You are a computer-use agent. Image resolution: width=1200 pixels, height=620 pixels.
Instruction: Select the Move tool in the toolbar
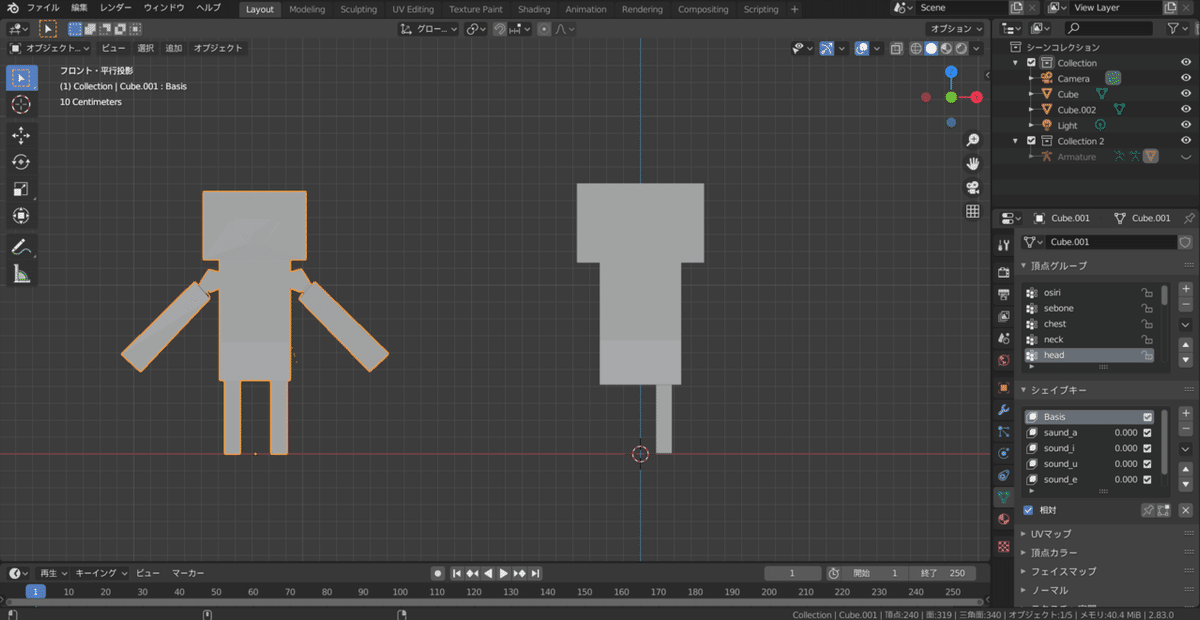click(21, 135)
